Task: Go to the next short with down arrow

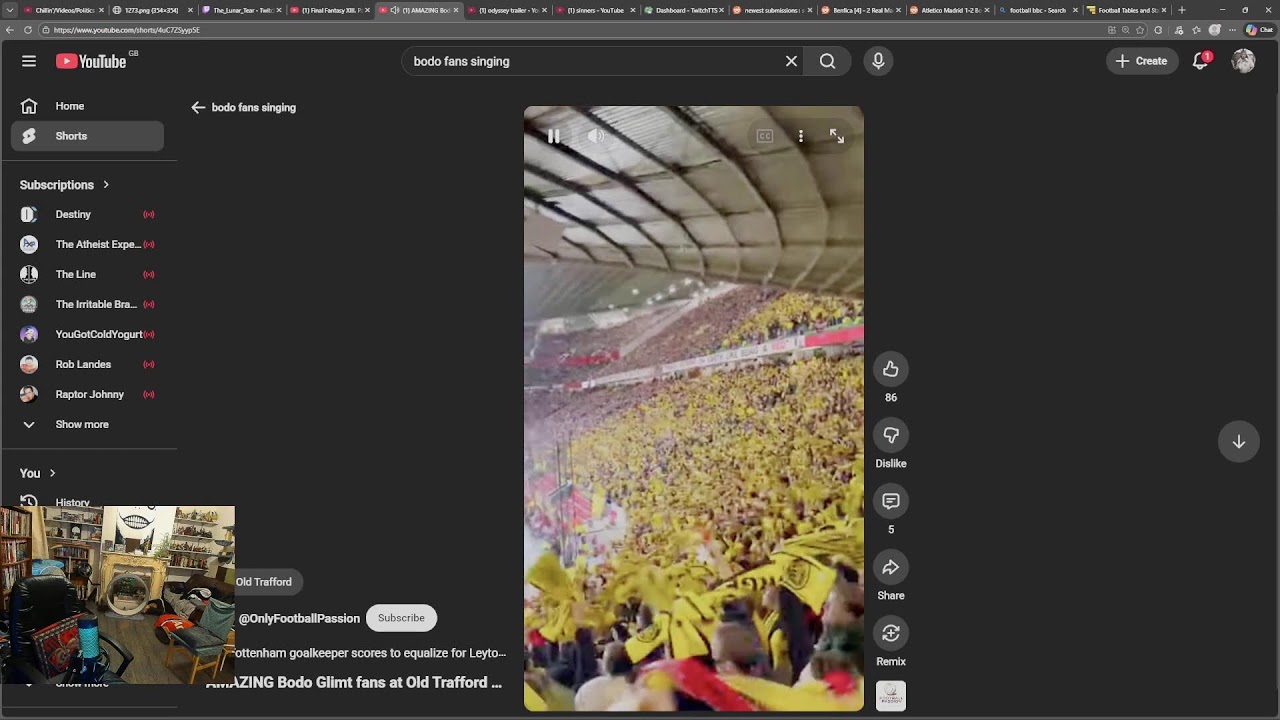Action: click(1238, 442)
